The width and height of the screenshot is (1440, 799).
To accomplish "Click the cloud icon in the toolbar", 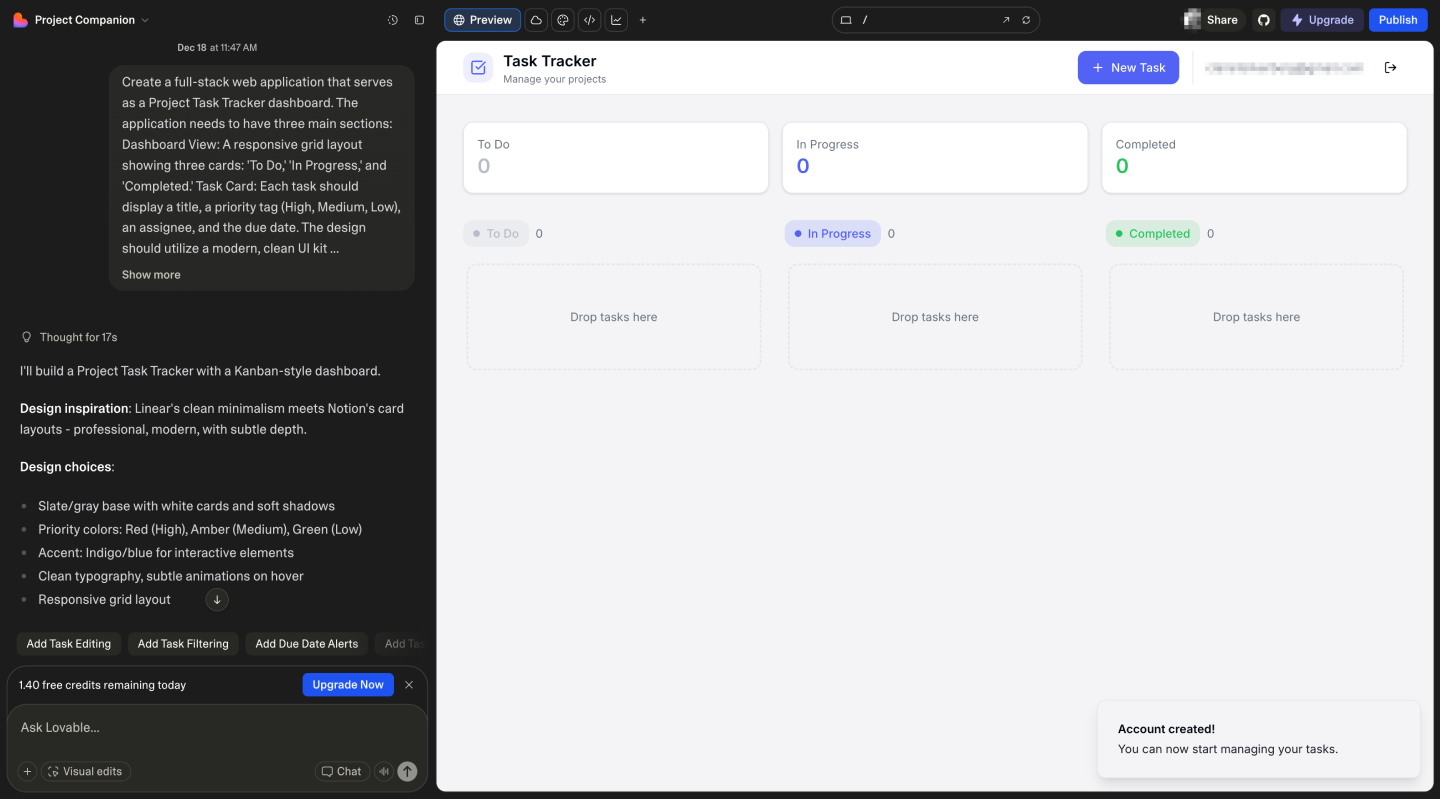I will 536,19.
